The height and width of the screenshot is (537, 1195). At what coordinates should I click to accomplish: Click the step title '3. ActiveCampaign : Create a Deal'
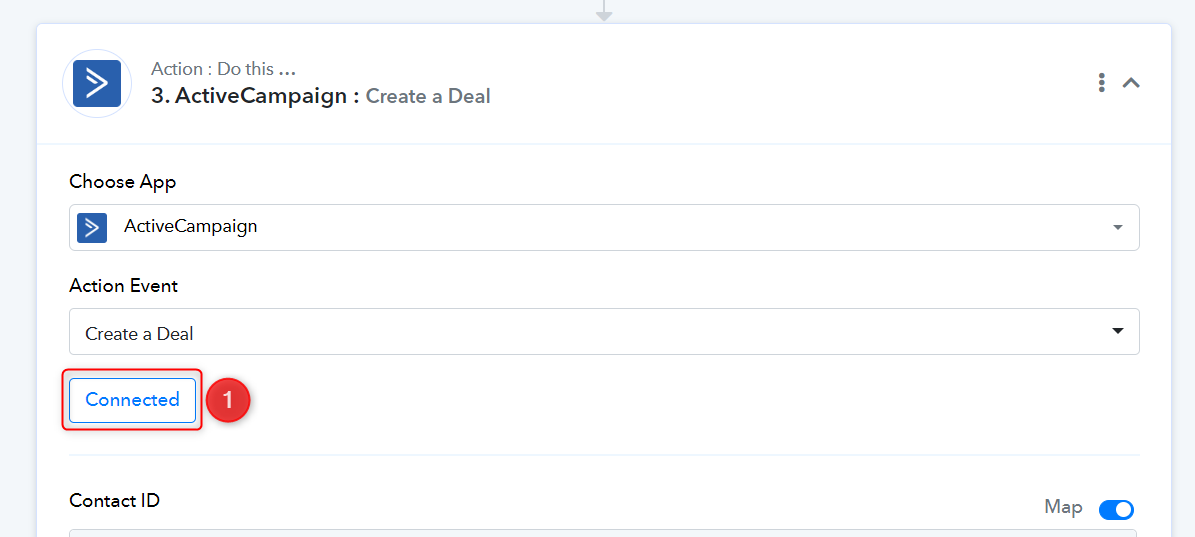(320, 97)
